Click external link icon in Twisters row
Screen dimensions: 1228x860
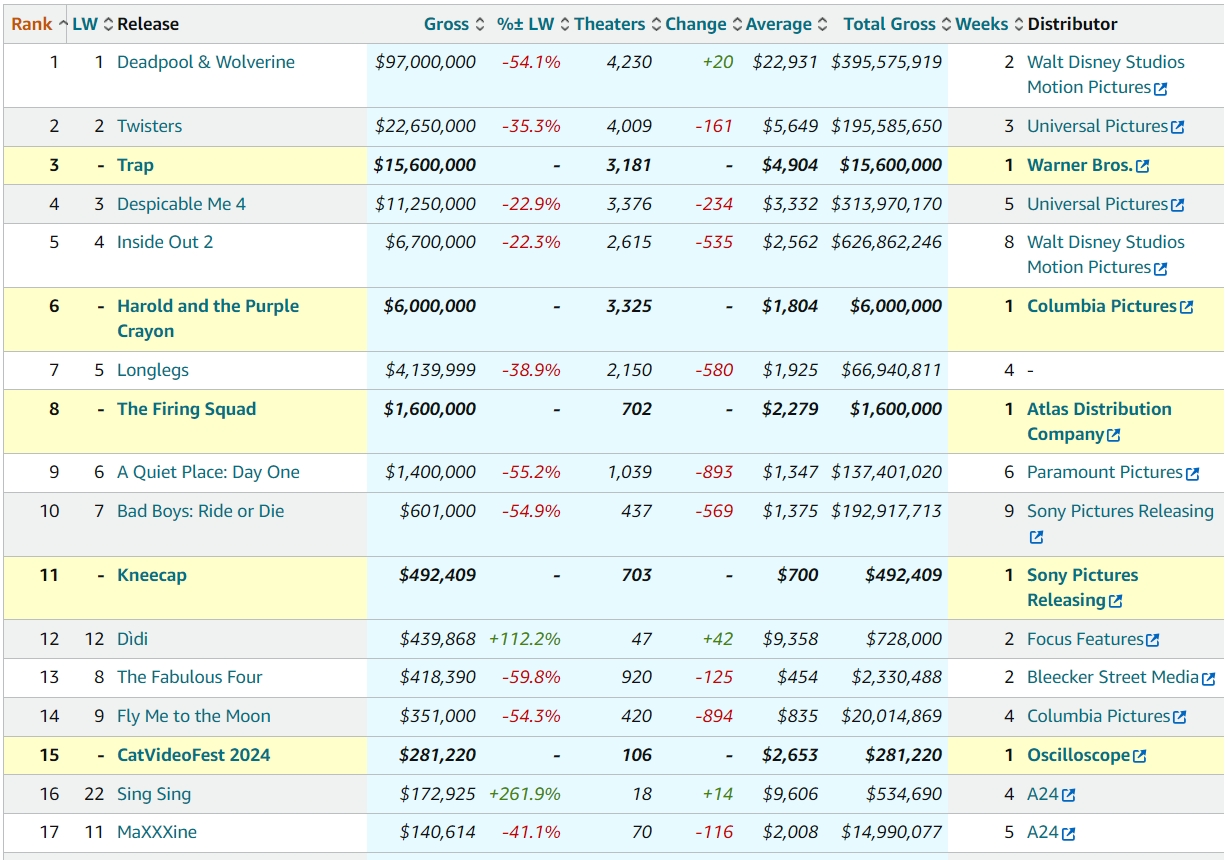(x=1177, y=127)
